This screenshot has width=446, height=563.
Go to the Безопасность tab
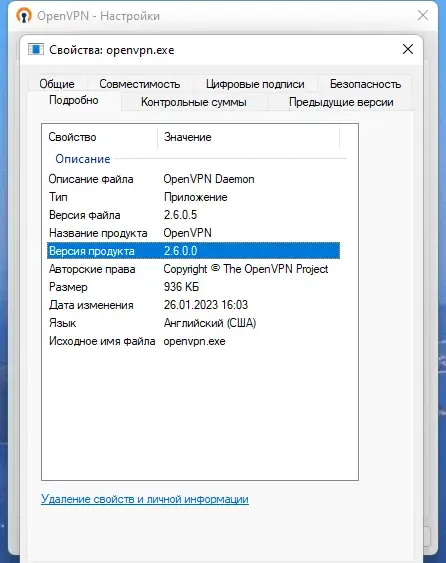365,84
